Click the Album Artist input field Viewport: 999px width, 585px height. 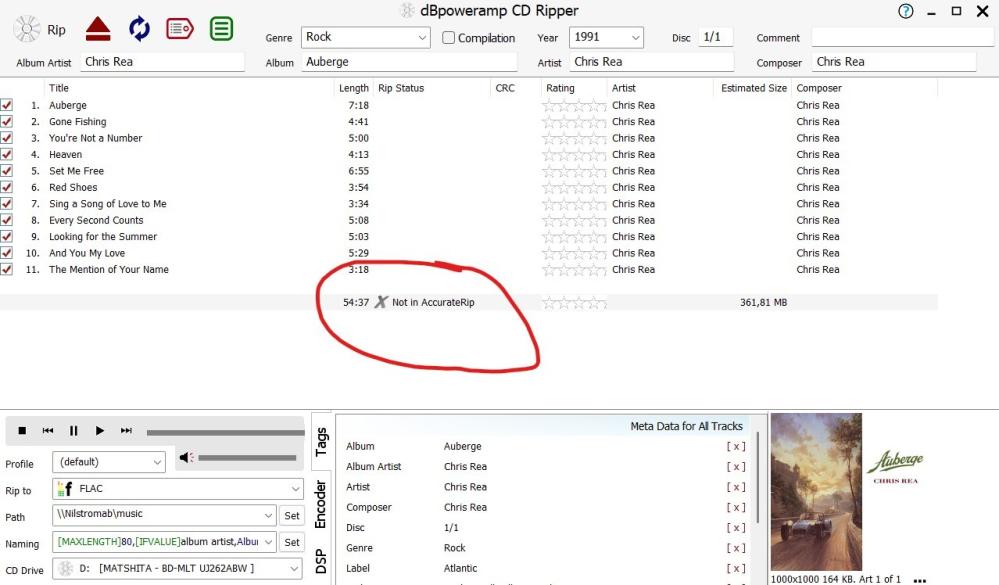[x=162, y=62]
